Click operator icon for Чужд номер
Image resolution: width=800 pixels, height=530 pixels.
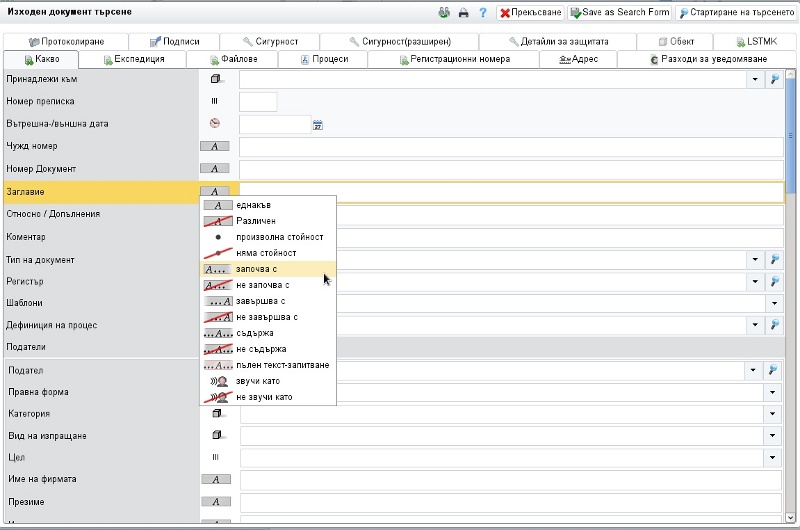coord(214,146)
